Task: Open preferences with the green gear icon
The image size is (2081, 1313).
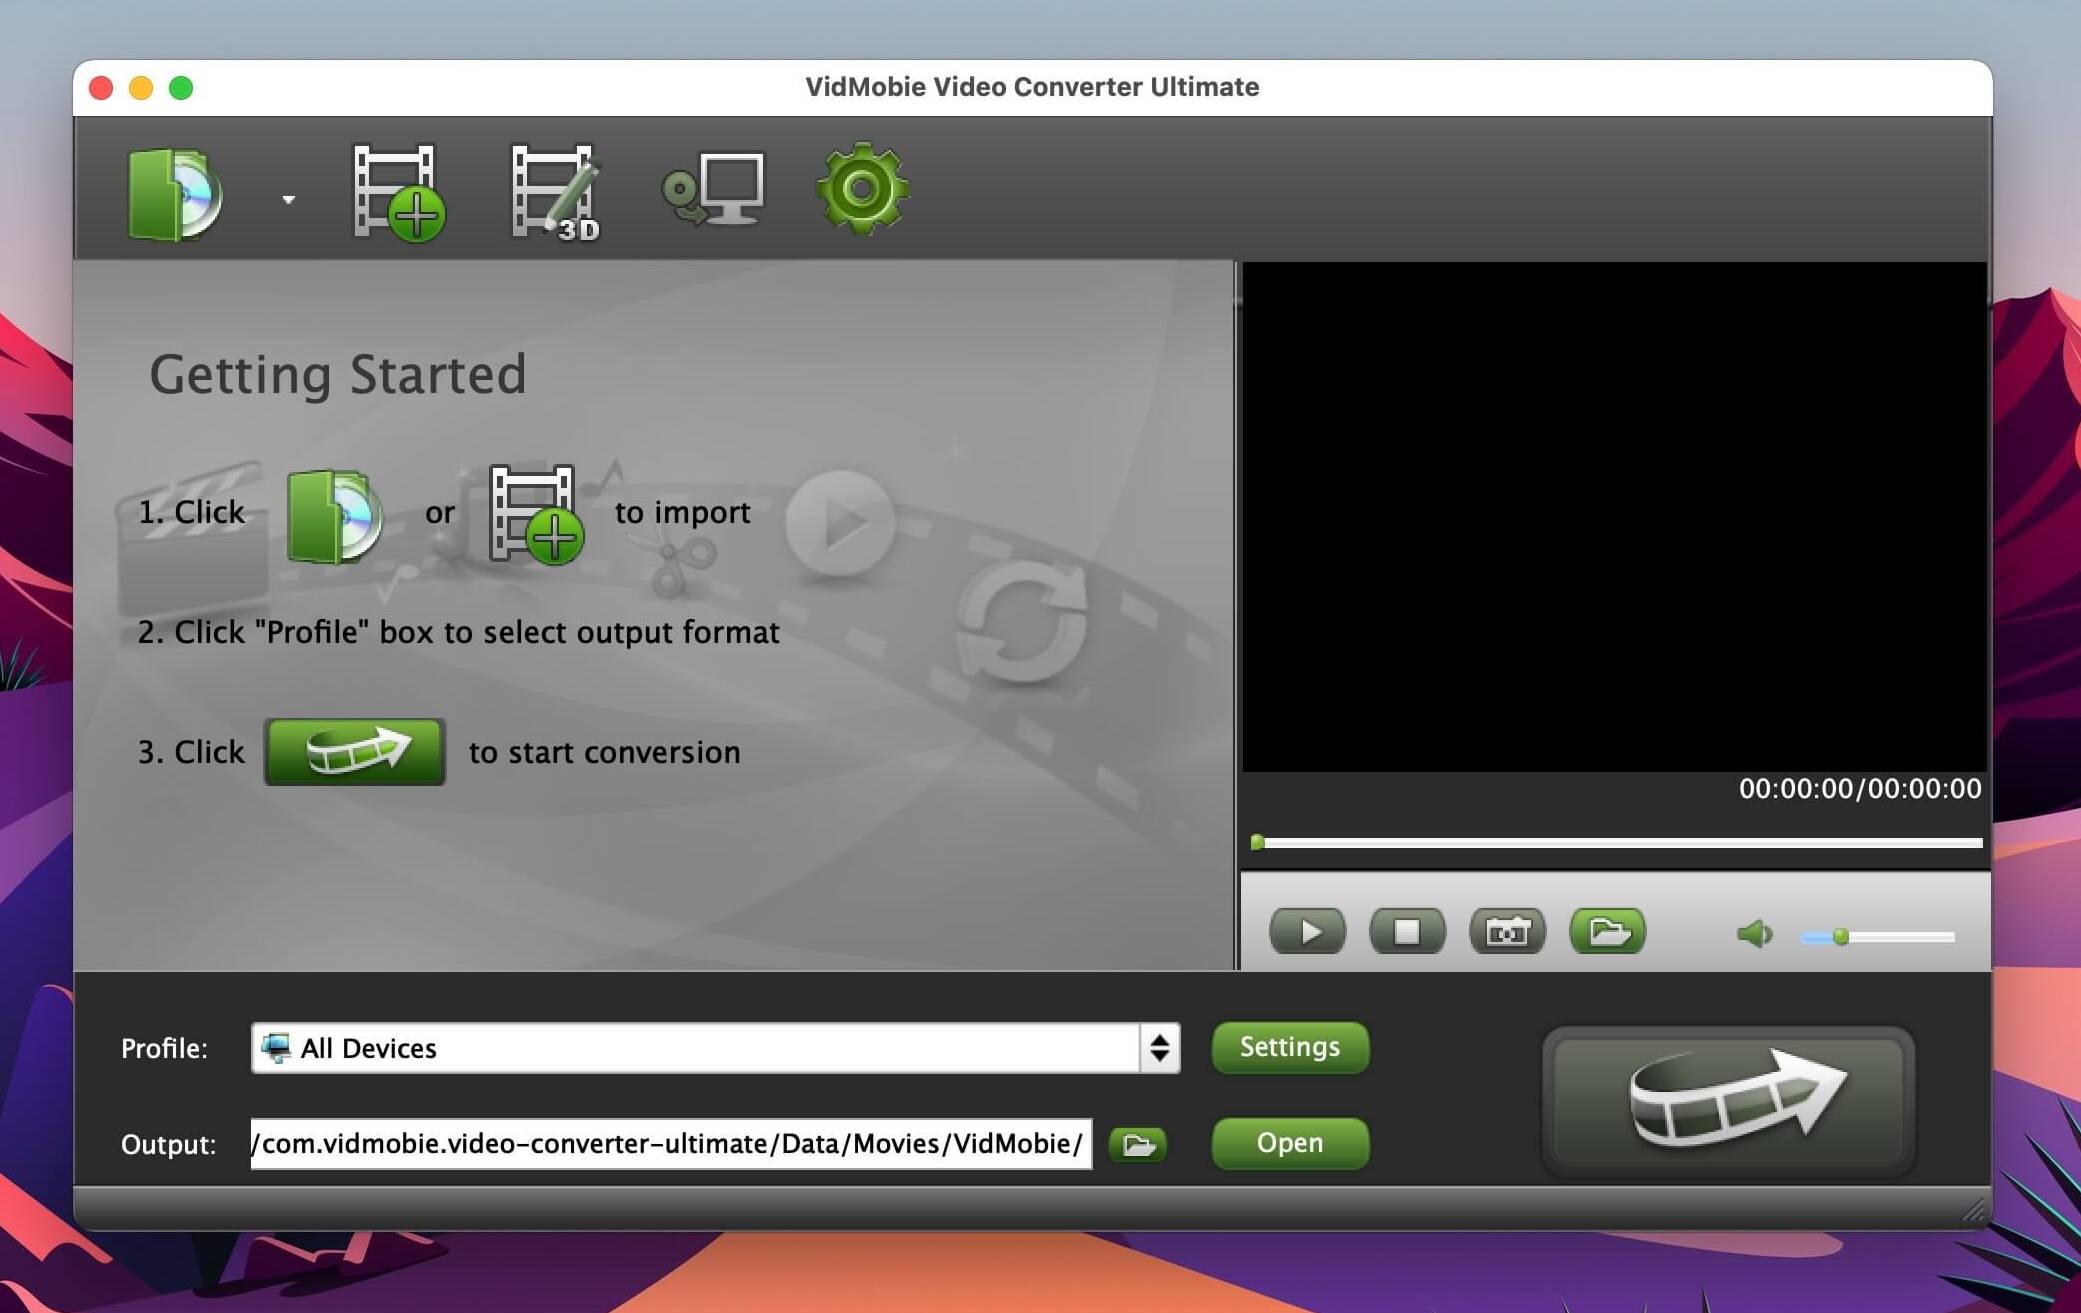Action: pyautogui.click(x=862, y=189)
